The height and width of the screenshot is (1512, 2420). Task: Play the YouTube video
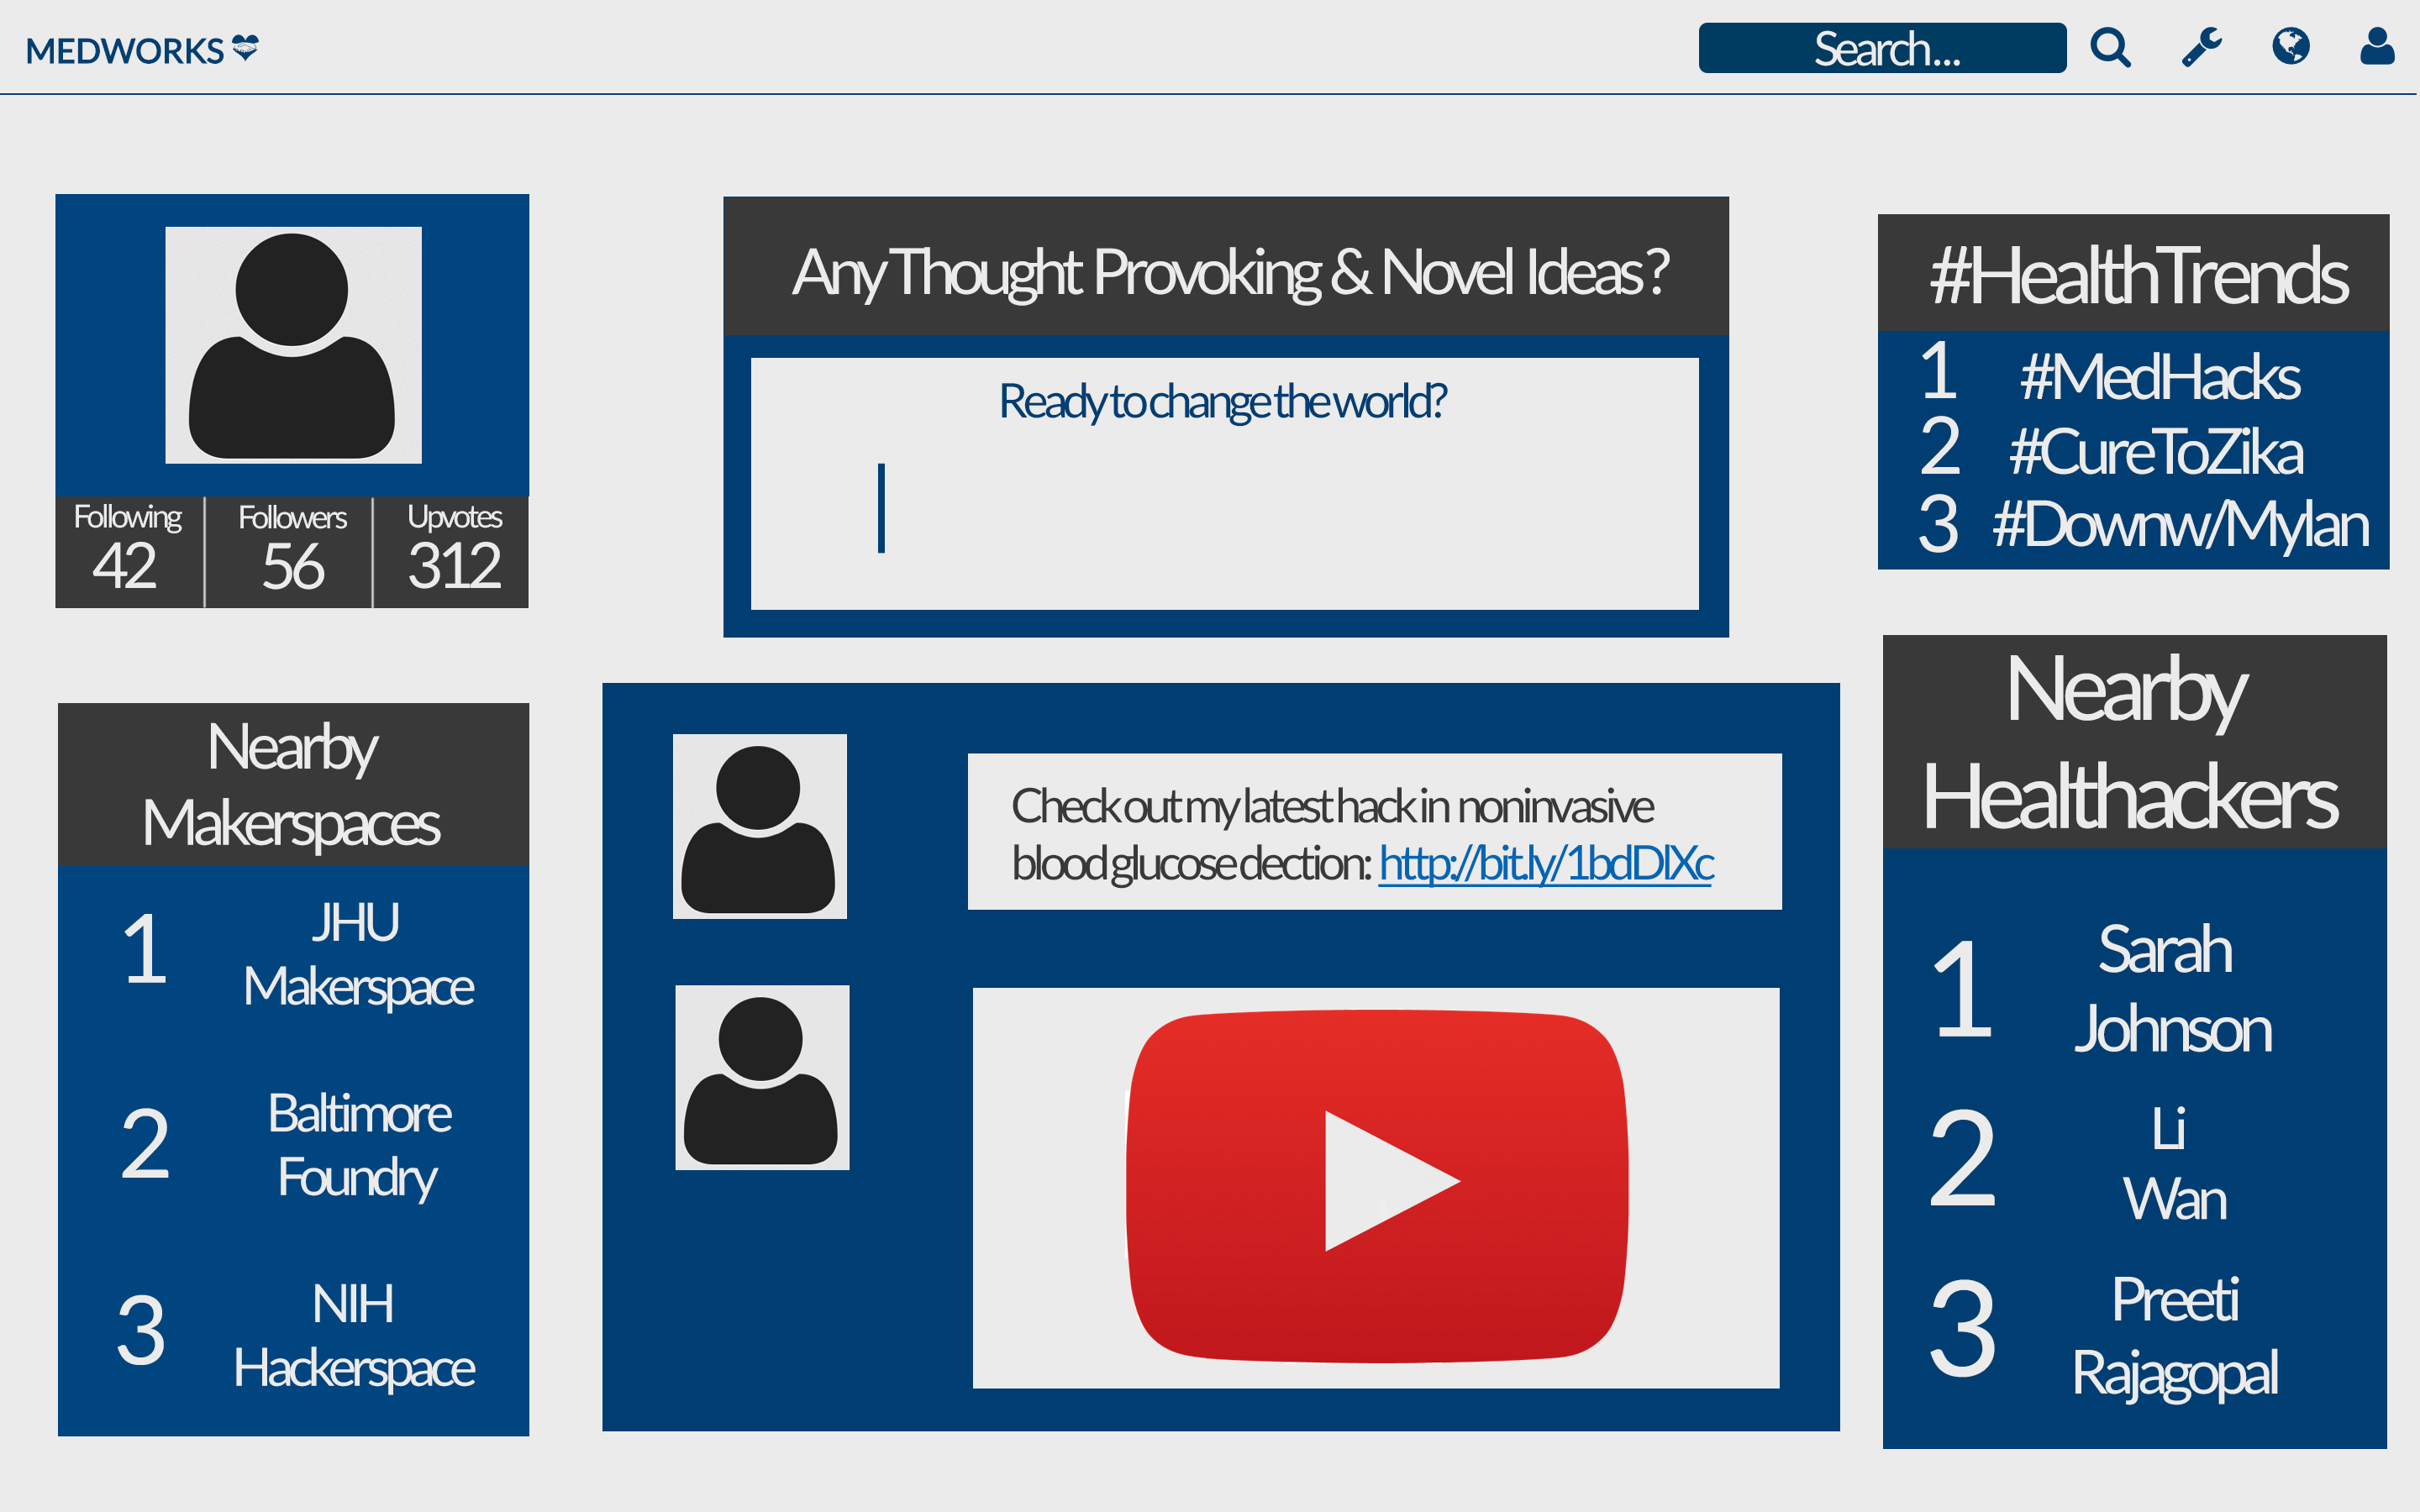(x=1377, y=1186)
